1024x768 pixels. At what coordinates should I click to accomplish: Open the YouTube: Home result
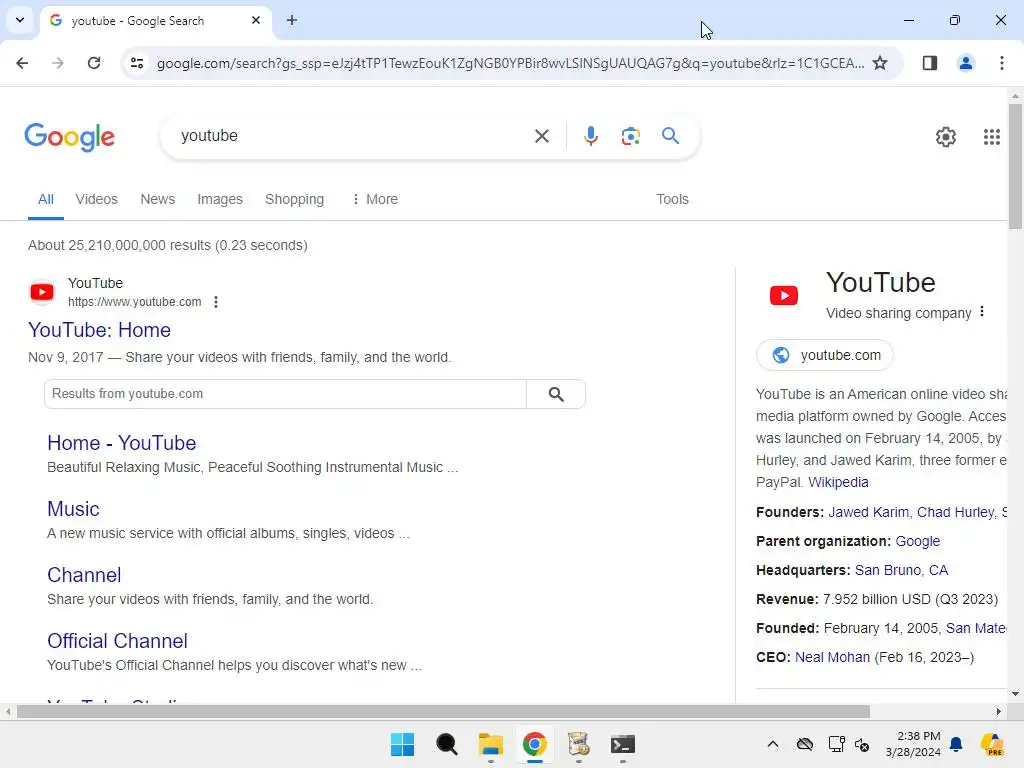(99, 330)
